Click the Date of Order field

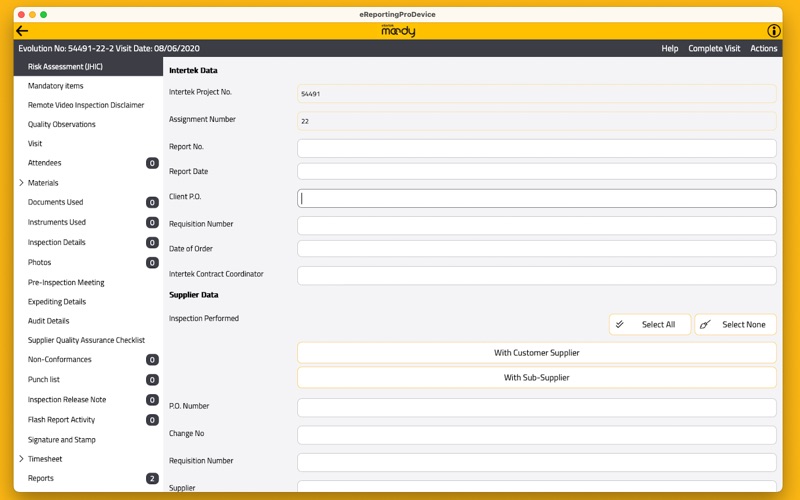point(537,249)
